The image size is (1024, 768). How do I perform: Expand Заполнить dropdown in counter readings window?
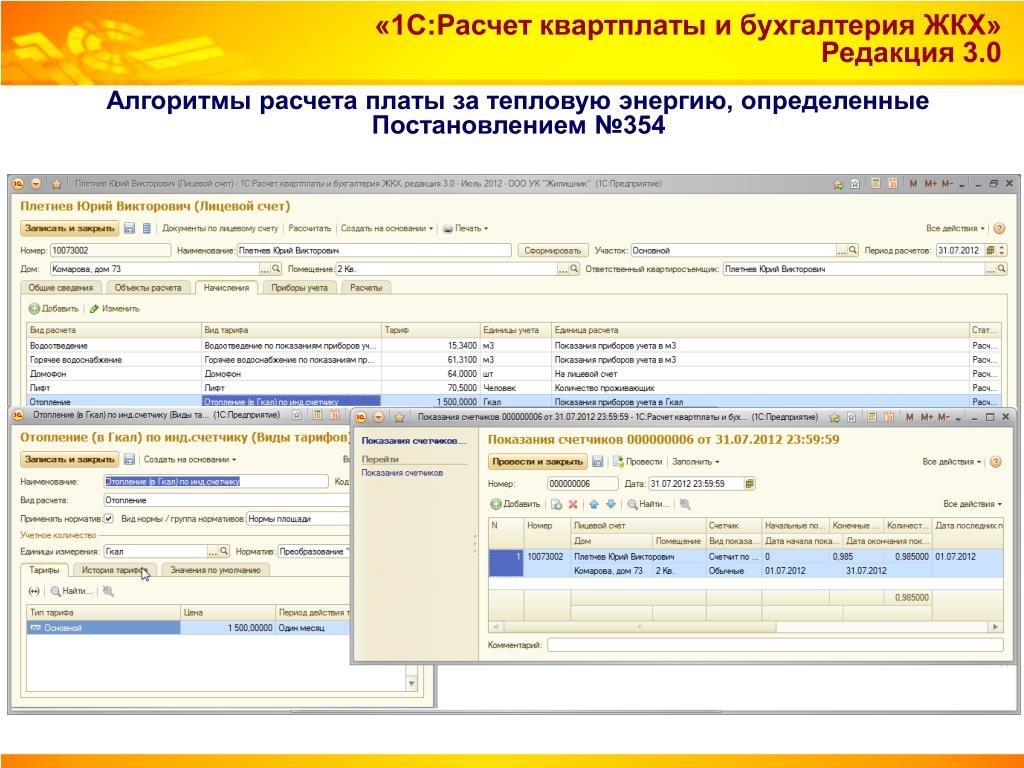pos(696,462)
